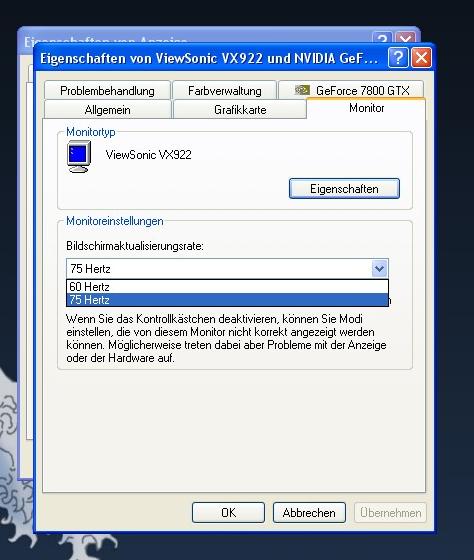
Task: Close the ViewSonic VX922 properties dialog
Action: click(x=421, y=57)
